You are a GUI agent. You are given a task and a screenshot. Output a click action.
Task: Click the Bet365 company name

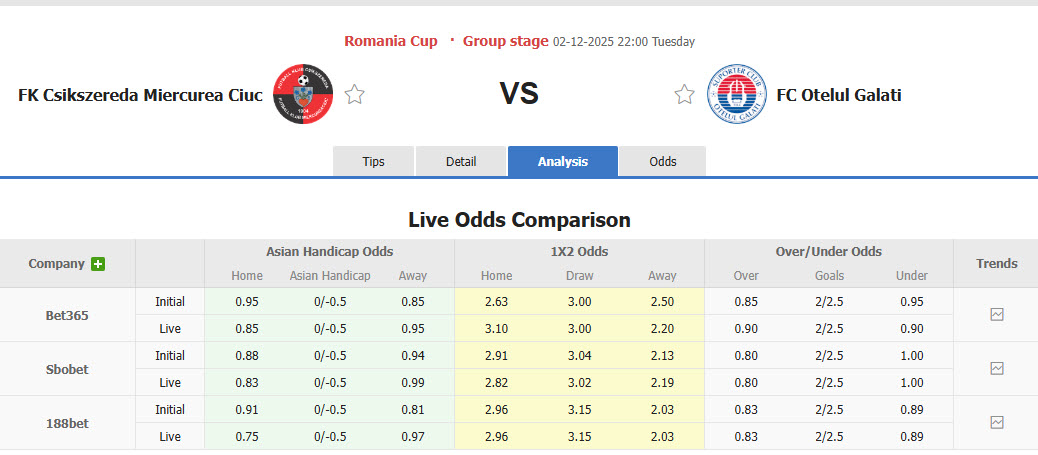point(67,315)
